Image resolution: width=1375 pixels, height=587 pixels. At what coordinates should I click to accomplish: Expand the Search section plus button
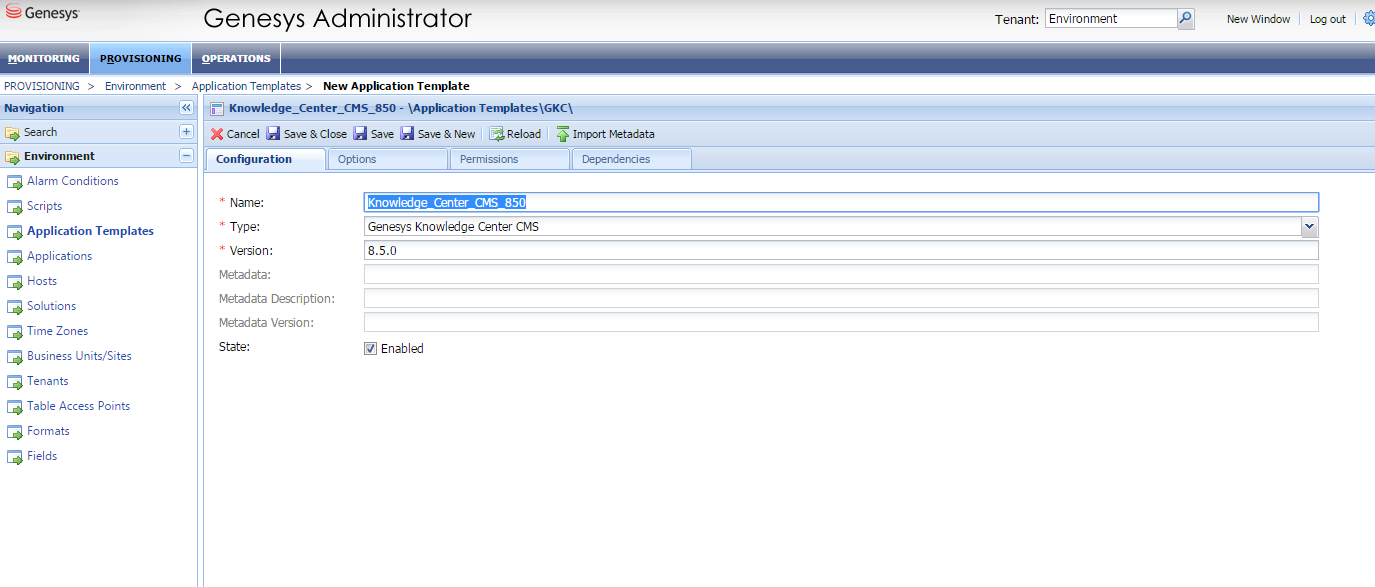(x=186, y=132)
